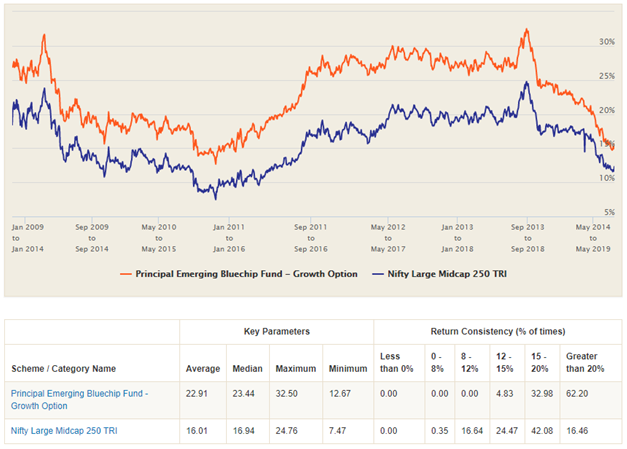Image resolution: width=627 pixels, height=449 pixels.
Task: Click the Key Parameters group header
Action: [276, 329]
